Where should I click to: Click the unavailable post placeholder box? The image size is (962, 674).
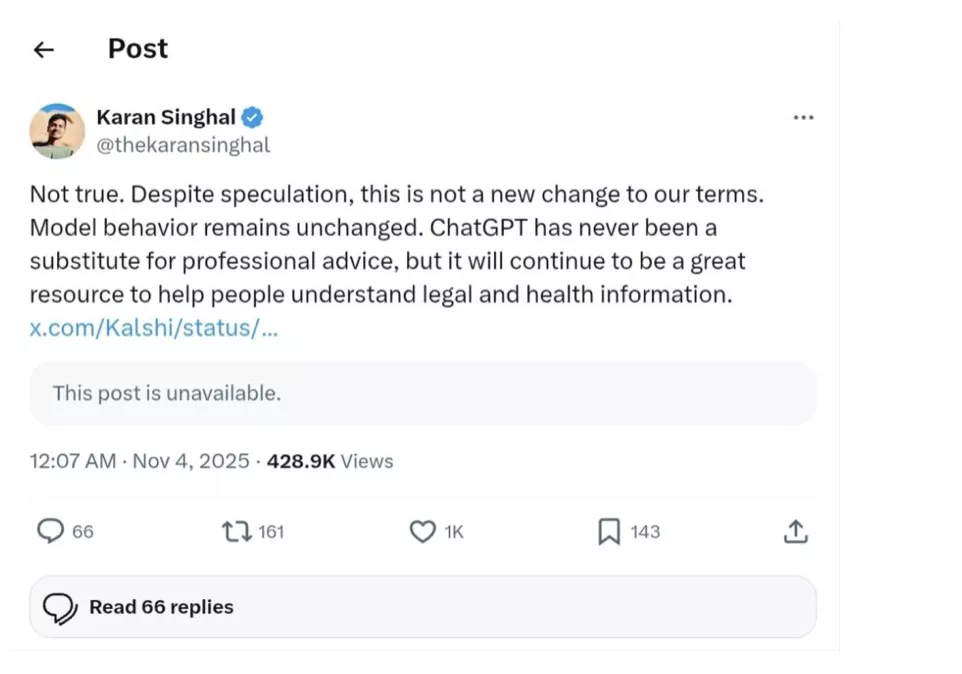(x=422, y=393)
